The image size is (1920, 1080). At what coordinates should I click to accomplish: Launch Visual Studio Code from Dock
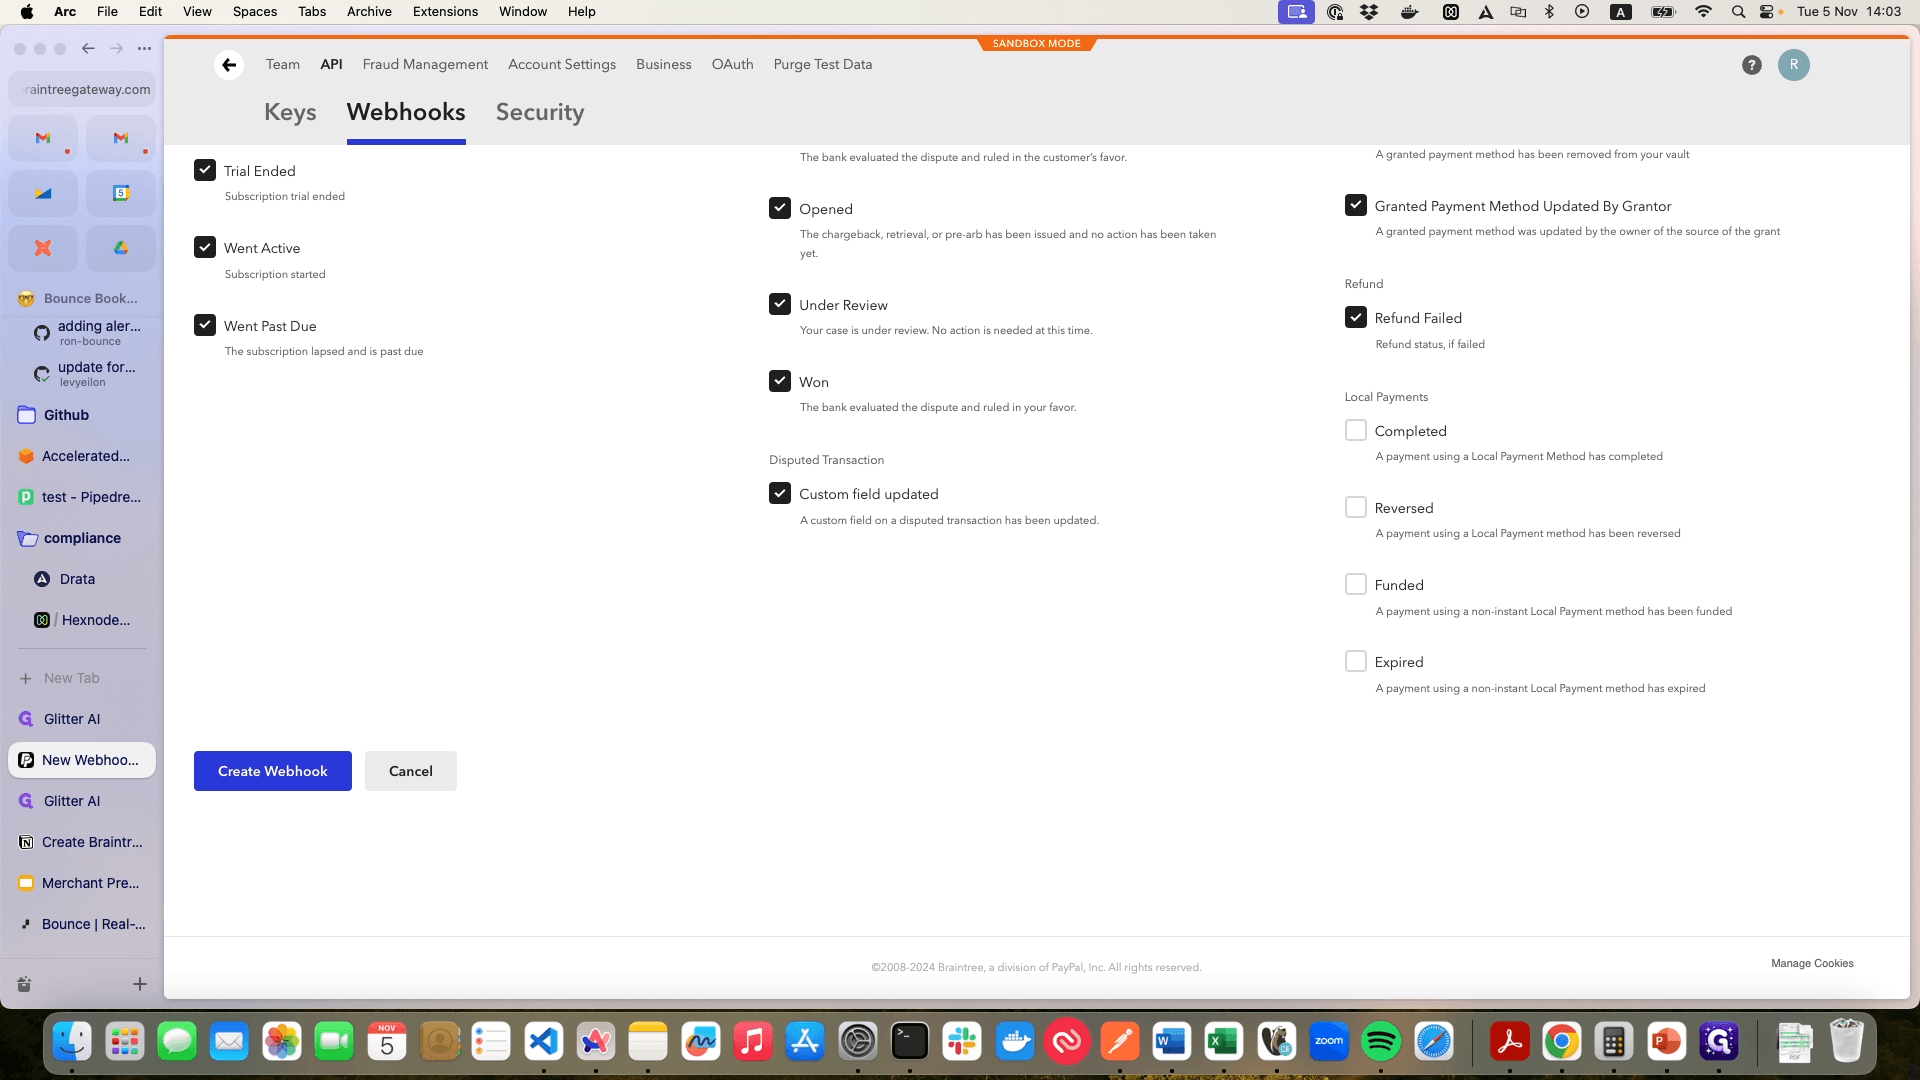click(x=543, y=1042)
